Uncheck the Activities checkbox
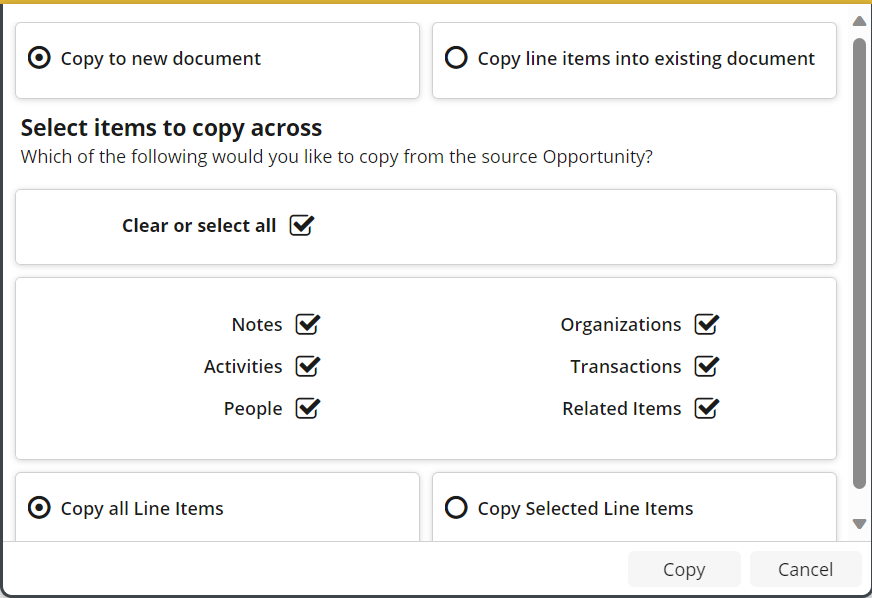 tap(307, 367)
